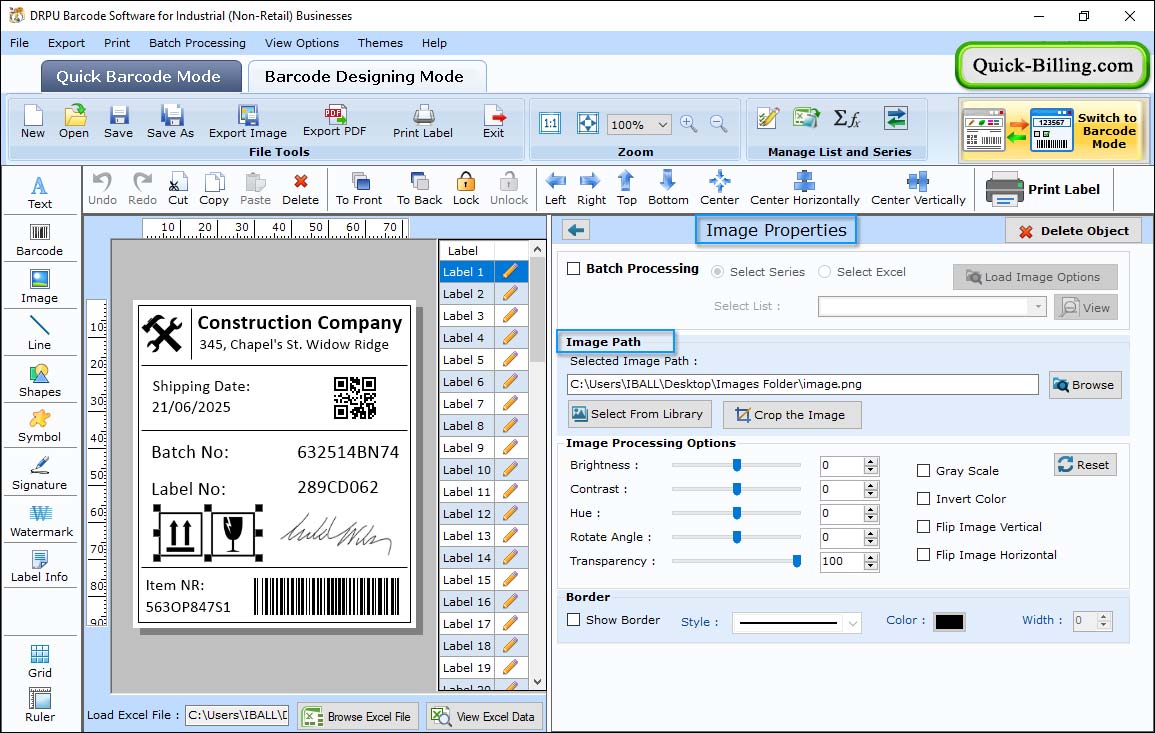Click the New file icon
This screenshot has height=733, width=1155.
32,122
